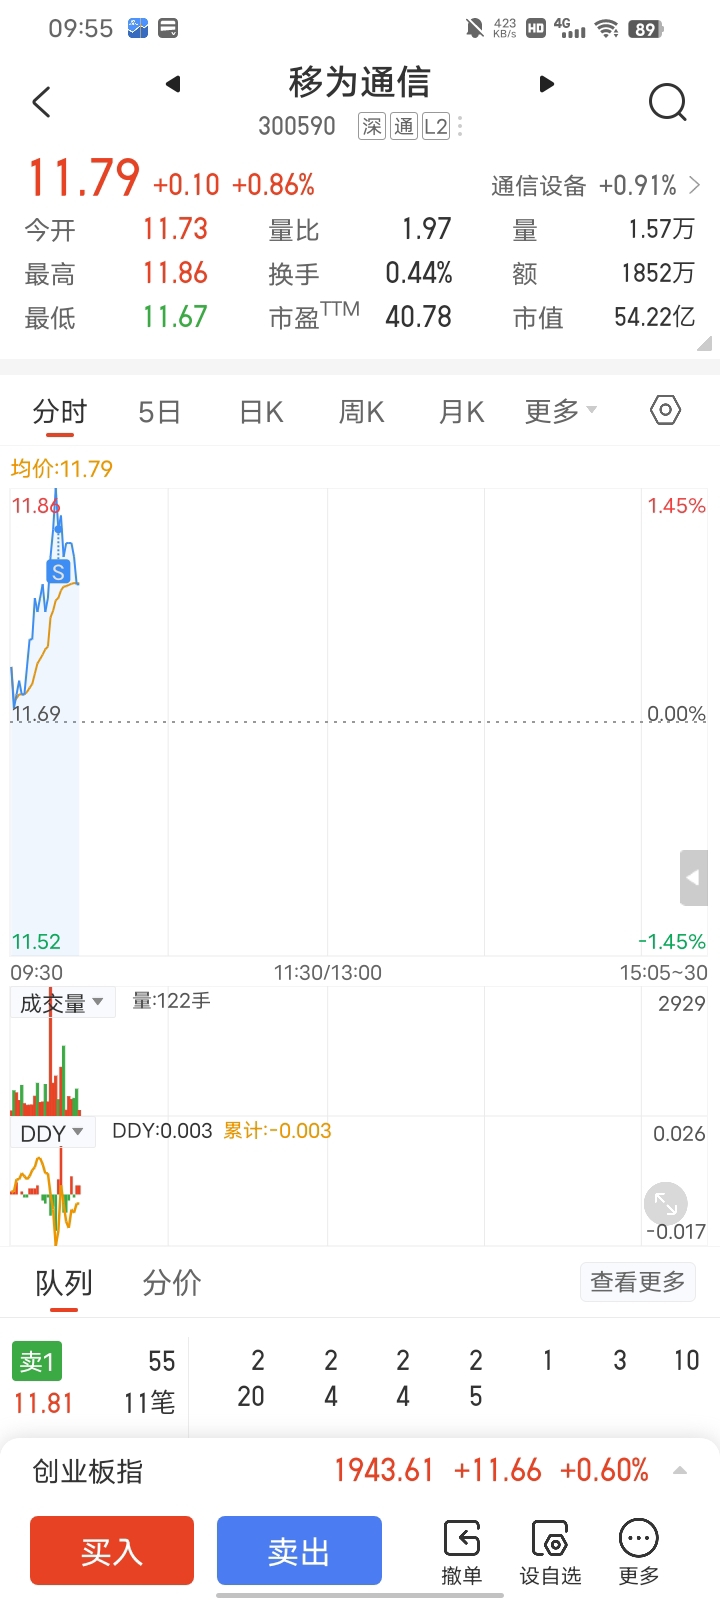Open 通信设备 sector link
This screenshot has width=720, height=1600.
coord(596,186)
